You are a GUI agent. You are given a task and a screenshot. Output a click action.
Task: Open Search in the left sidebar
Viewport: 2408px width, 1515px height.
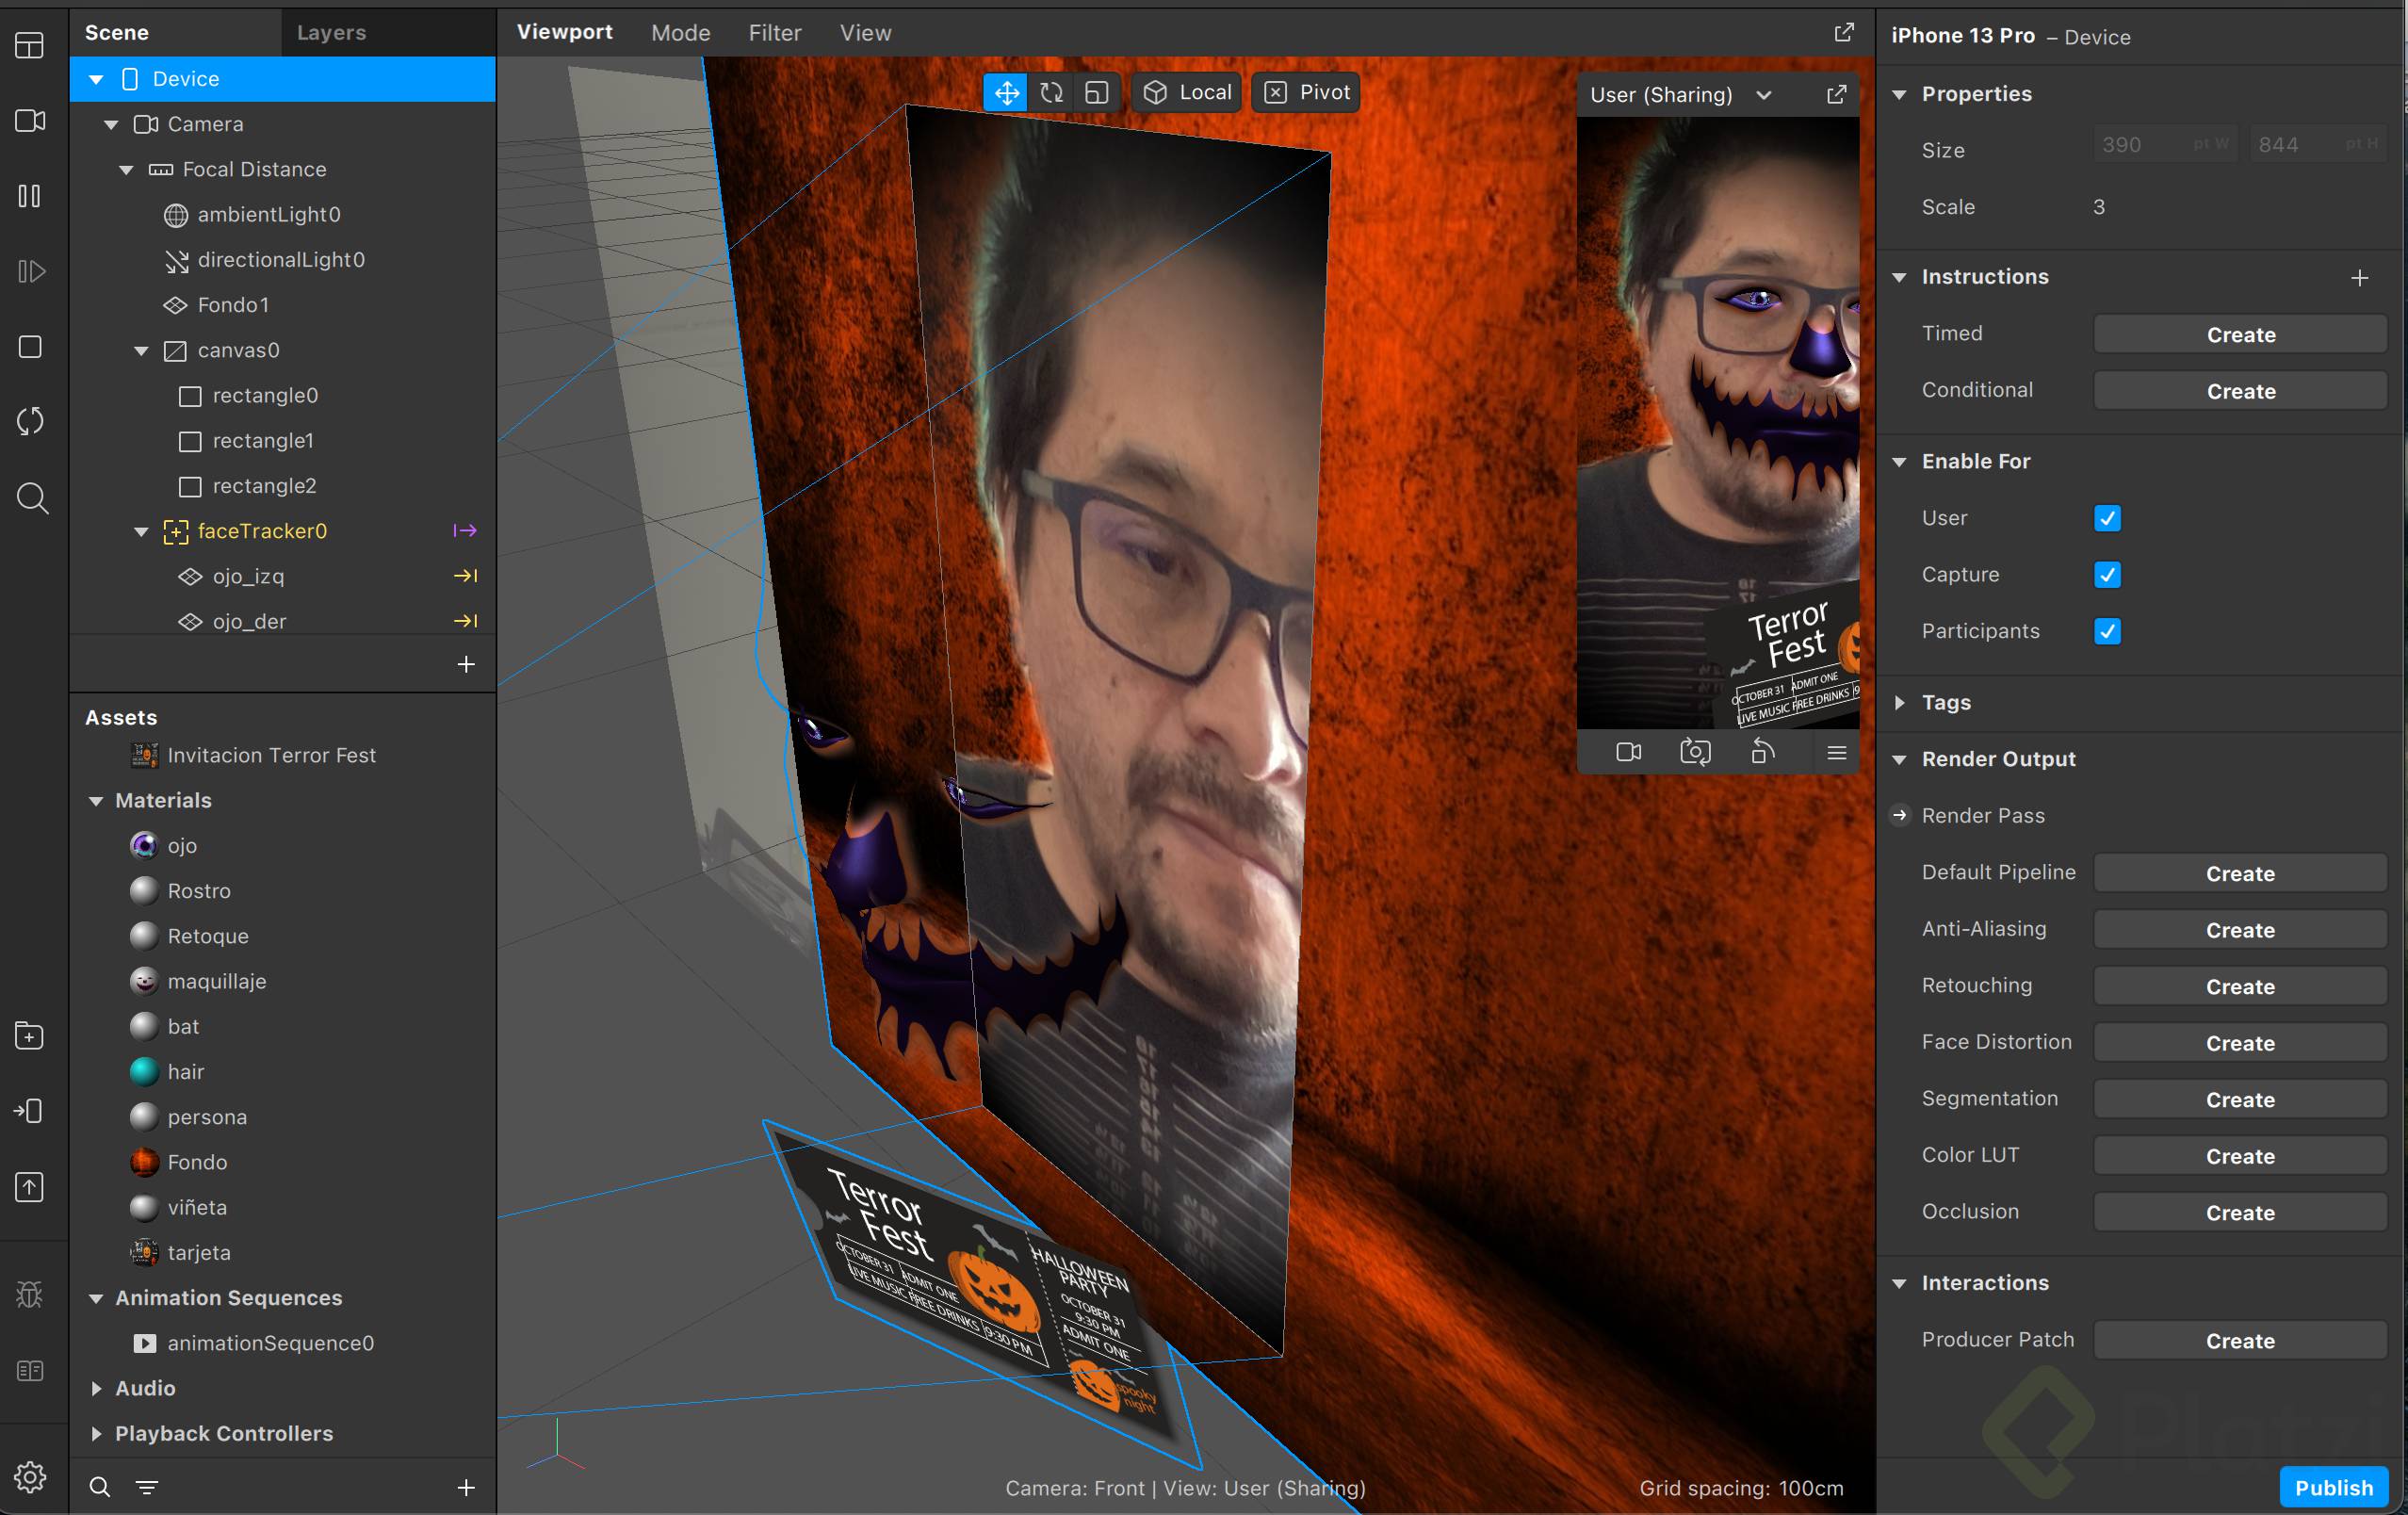pyautogui.click(x=30, y=498)
